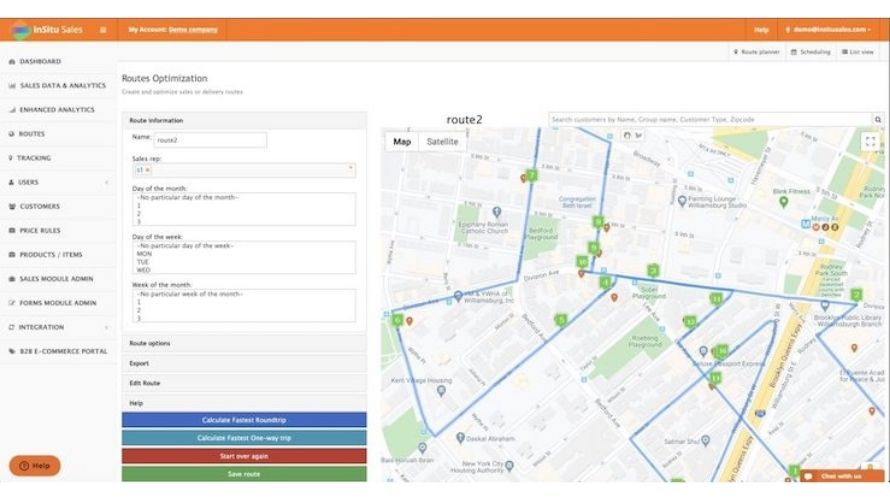Image resolution: width=890 pixels, height=500 pixels.
Task: Switch to the default Map view
Action: click(401, 142)
